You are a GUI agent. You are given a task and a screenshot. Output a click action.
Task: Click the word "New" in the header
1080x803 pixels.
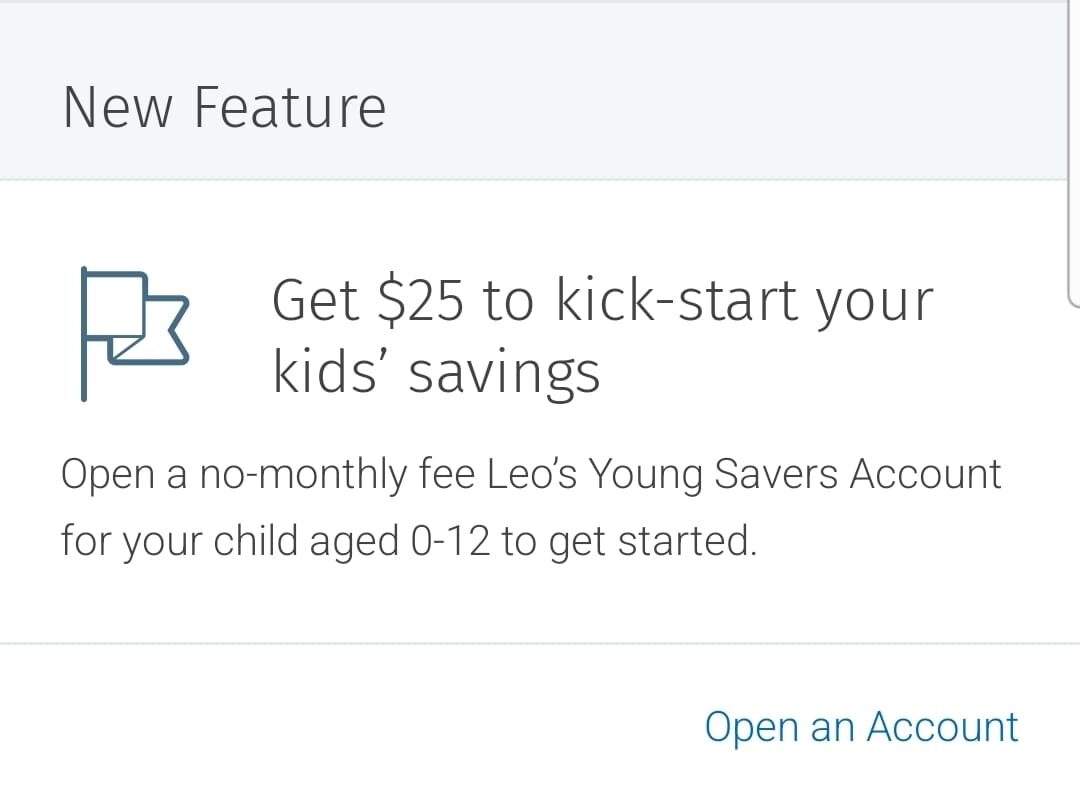(x=119, y=107)
